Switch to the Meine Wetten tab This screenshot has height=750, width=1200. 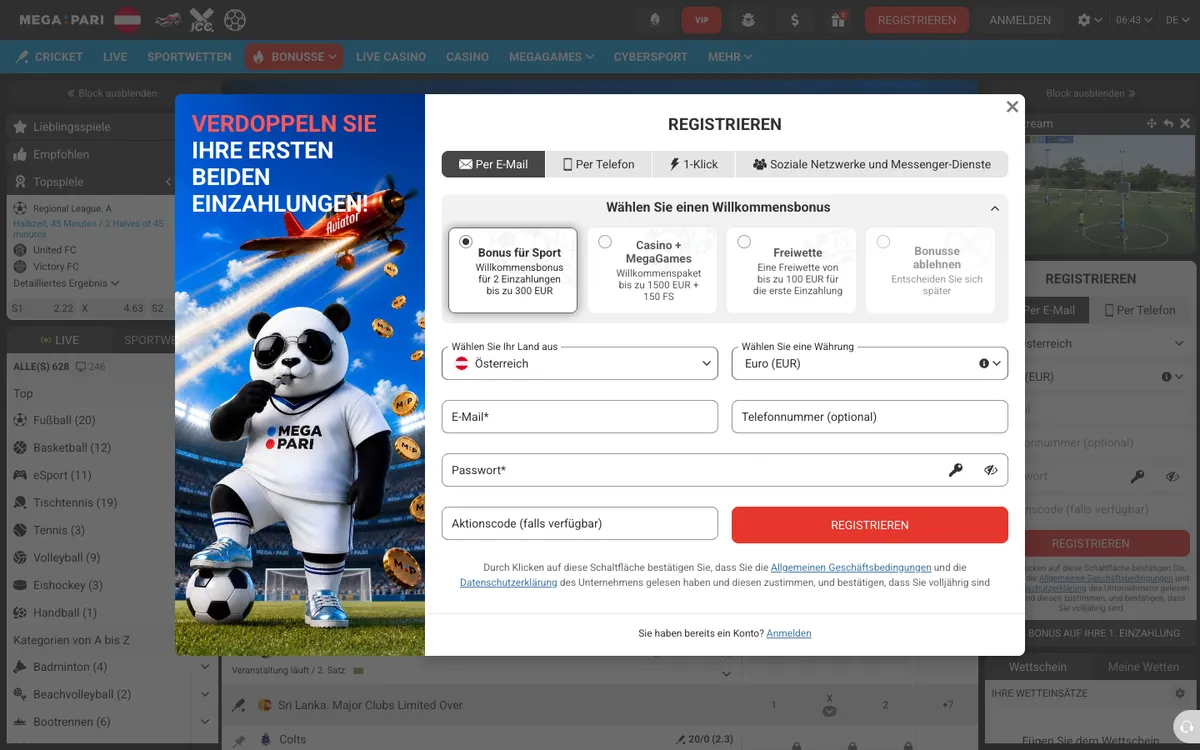pos(1143,667)
